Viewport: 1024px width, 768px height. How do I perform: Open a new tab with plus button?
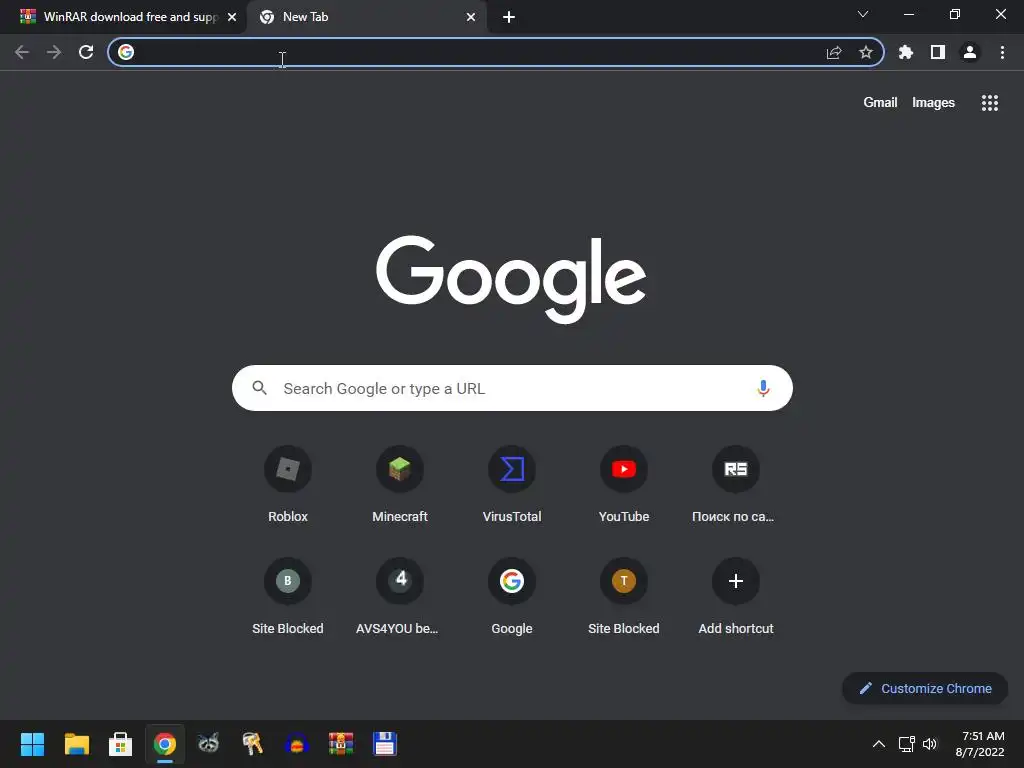509,17
